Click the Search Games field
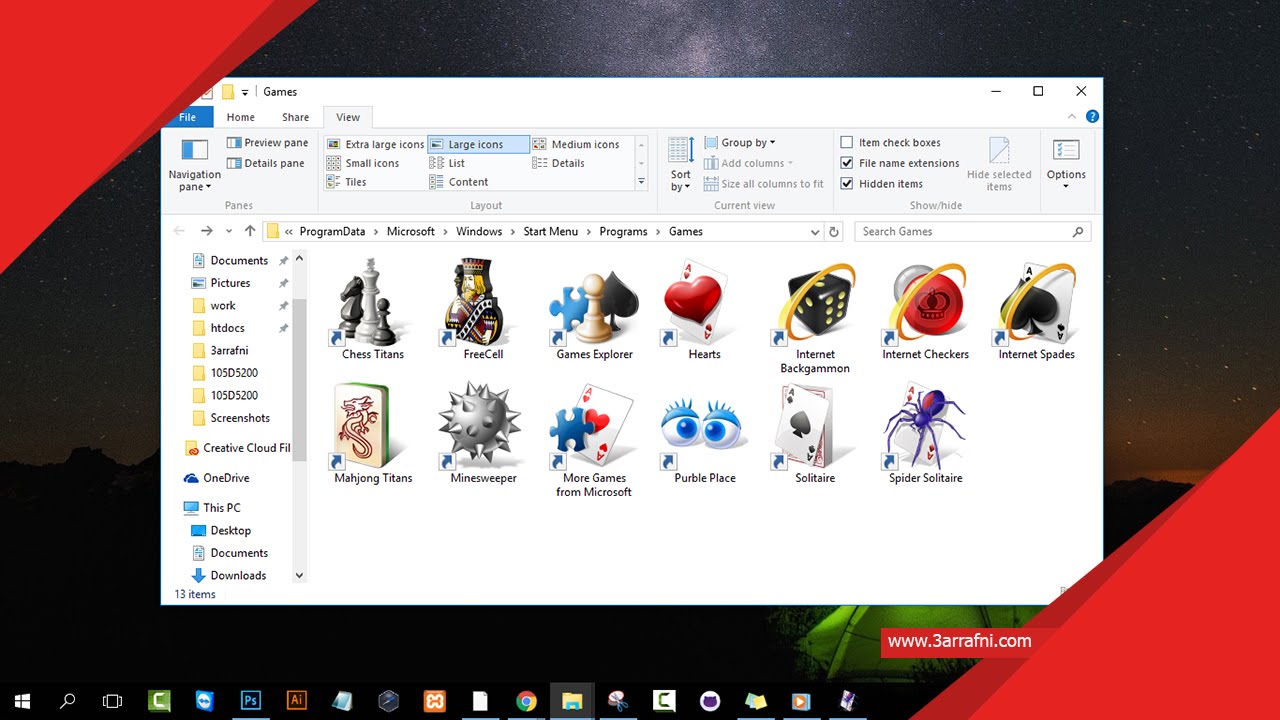The image size is (1280, 720). click(972, 231)
